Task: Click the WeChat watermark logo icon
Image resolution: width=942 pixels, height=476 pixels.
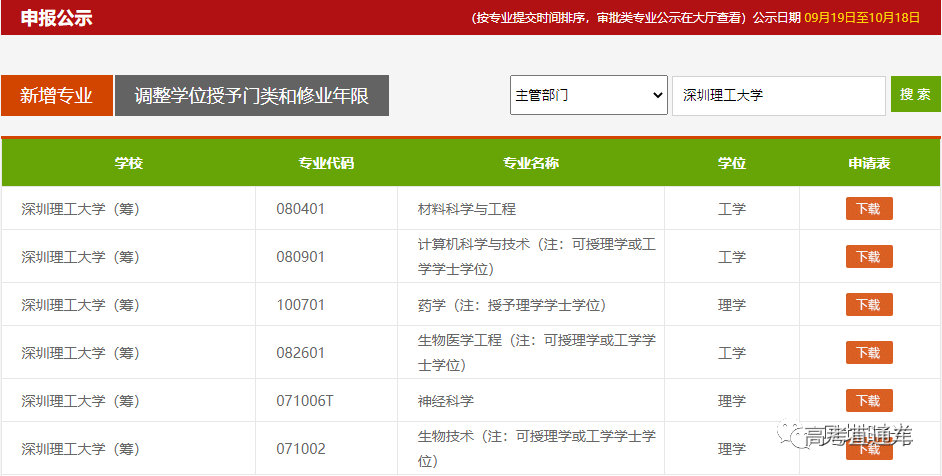Action: (x=796, y=435)
